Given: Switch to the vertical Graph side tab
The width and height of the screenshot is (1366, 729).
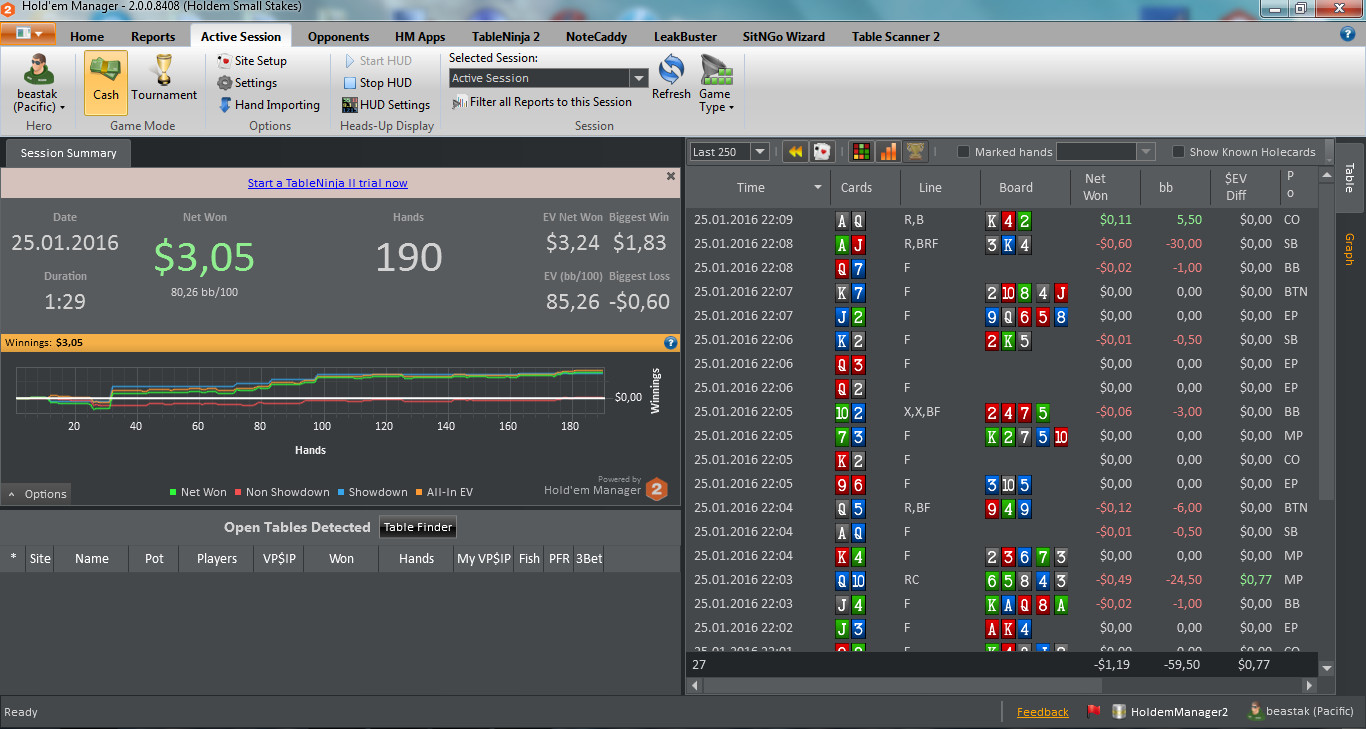Looking at the screenshot, I should (1349, 250).
